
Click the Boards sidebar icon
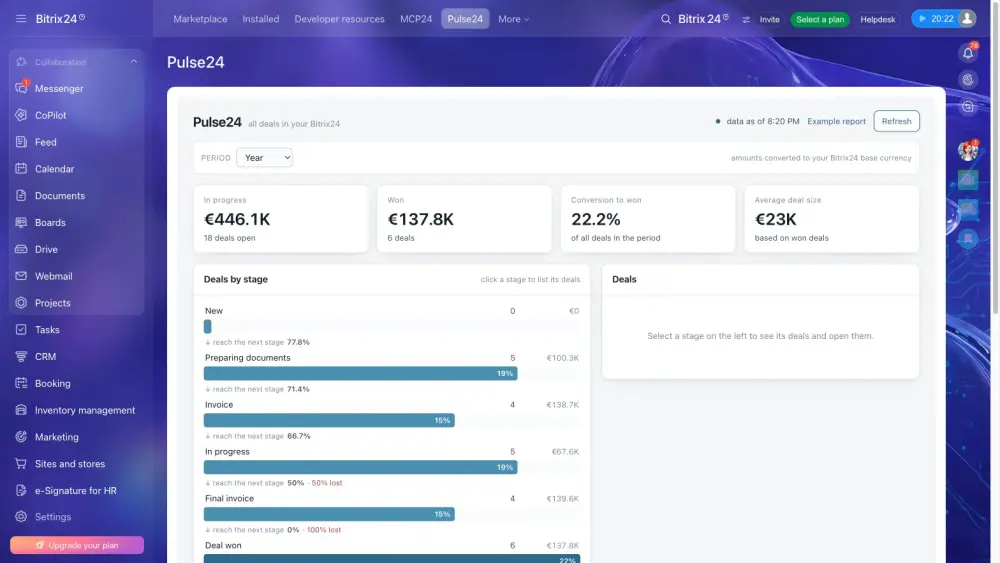tap(21, 222)
